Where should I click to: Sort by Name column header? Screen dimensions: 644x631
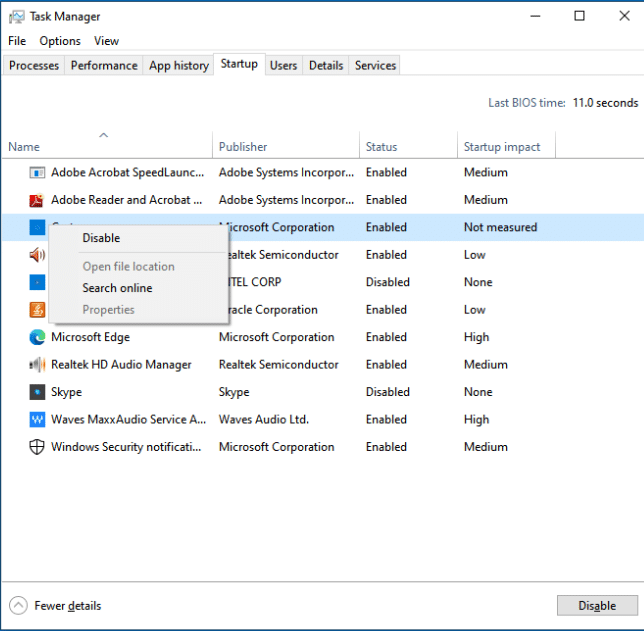pyautogui.click(x=24, y=147)
